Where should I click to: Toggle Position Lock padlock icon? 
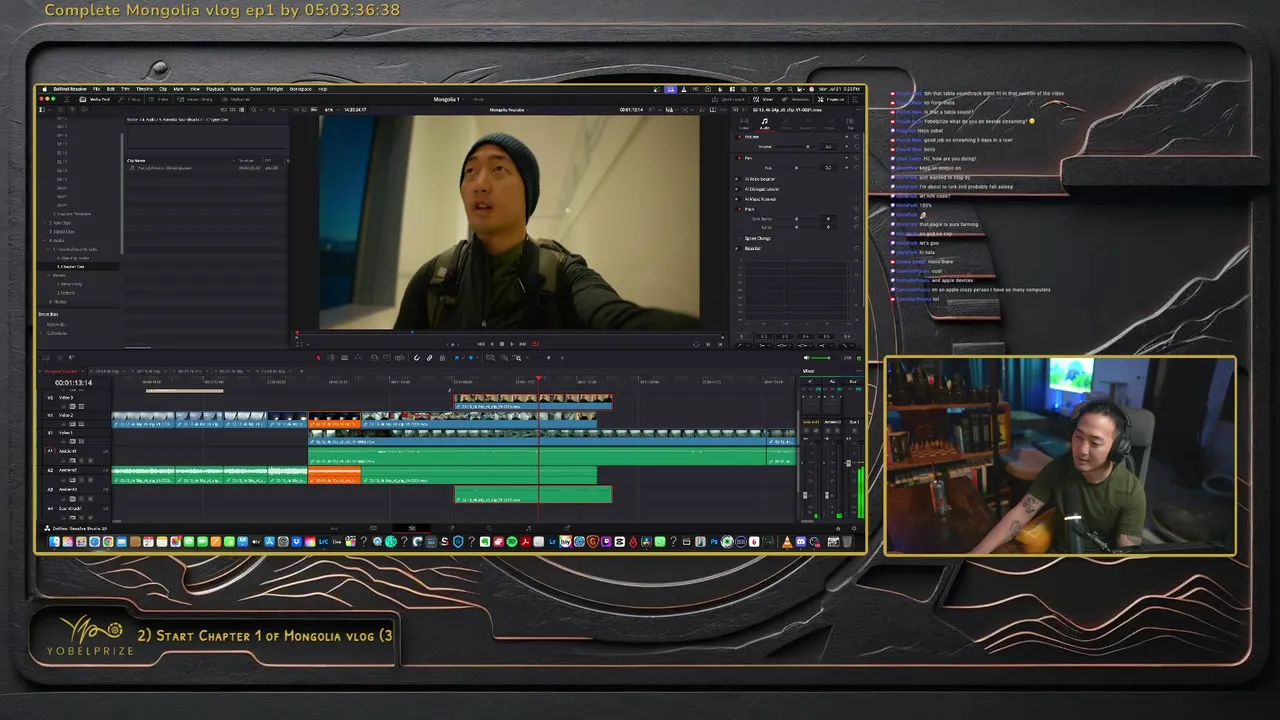pyautogui.click(x=442, y=358)
